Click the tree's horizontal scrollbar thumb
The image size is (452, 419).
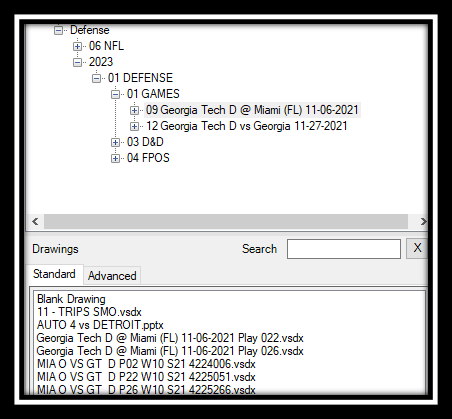226,221
